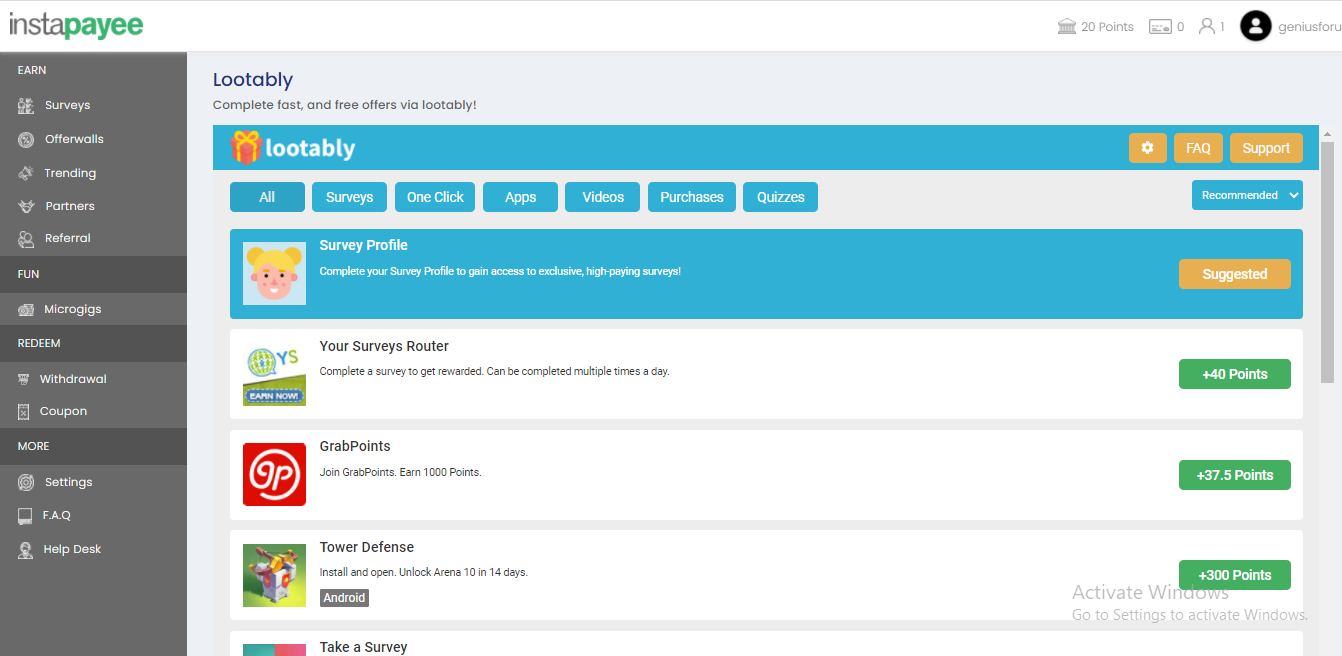
Task: Click the +37.5 Points button
Action: point(1235,475)
